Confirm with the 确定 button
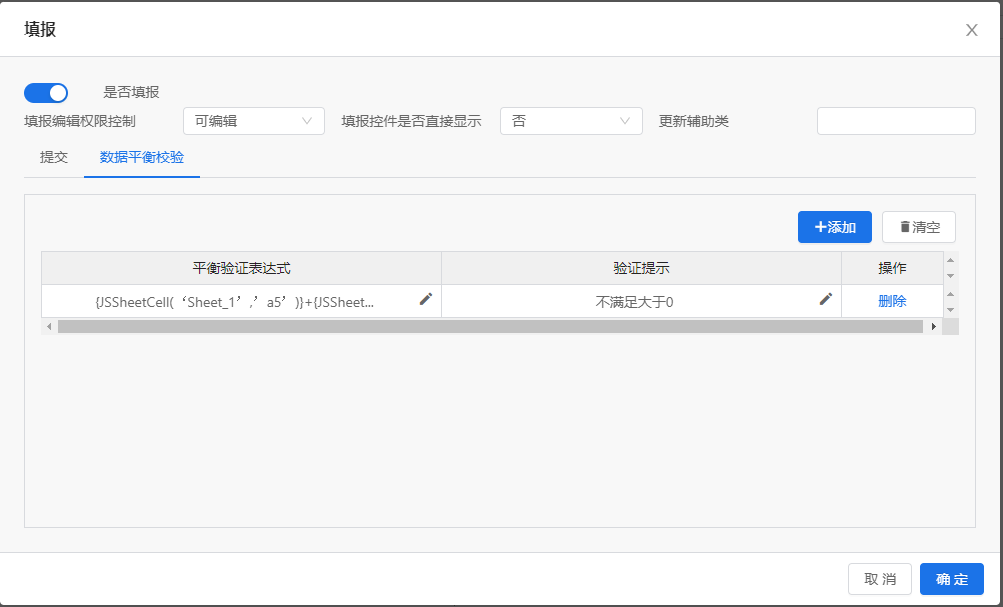This screenshot has height=607, width=1003. 952,579
